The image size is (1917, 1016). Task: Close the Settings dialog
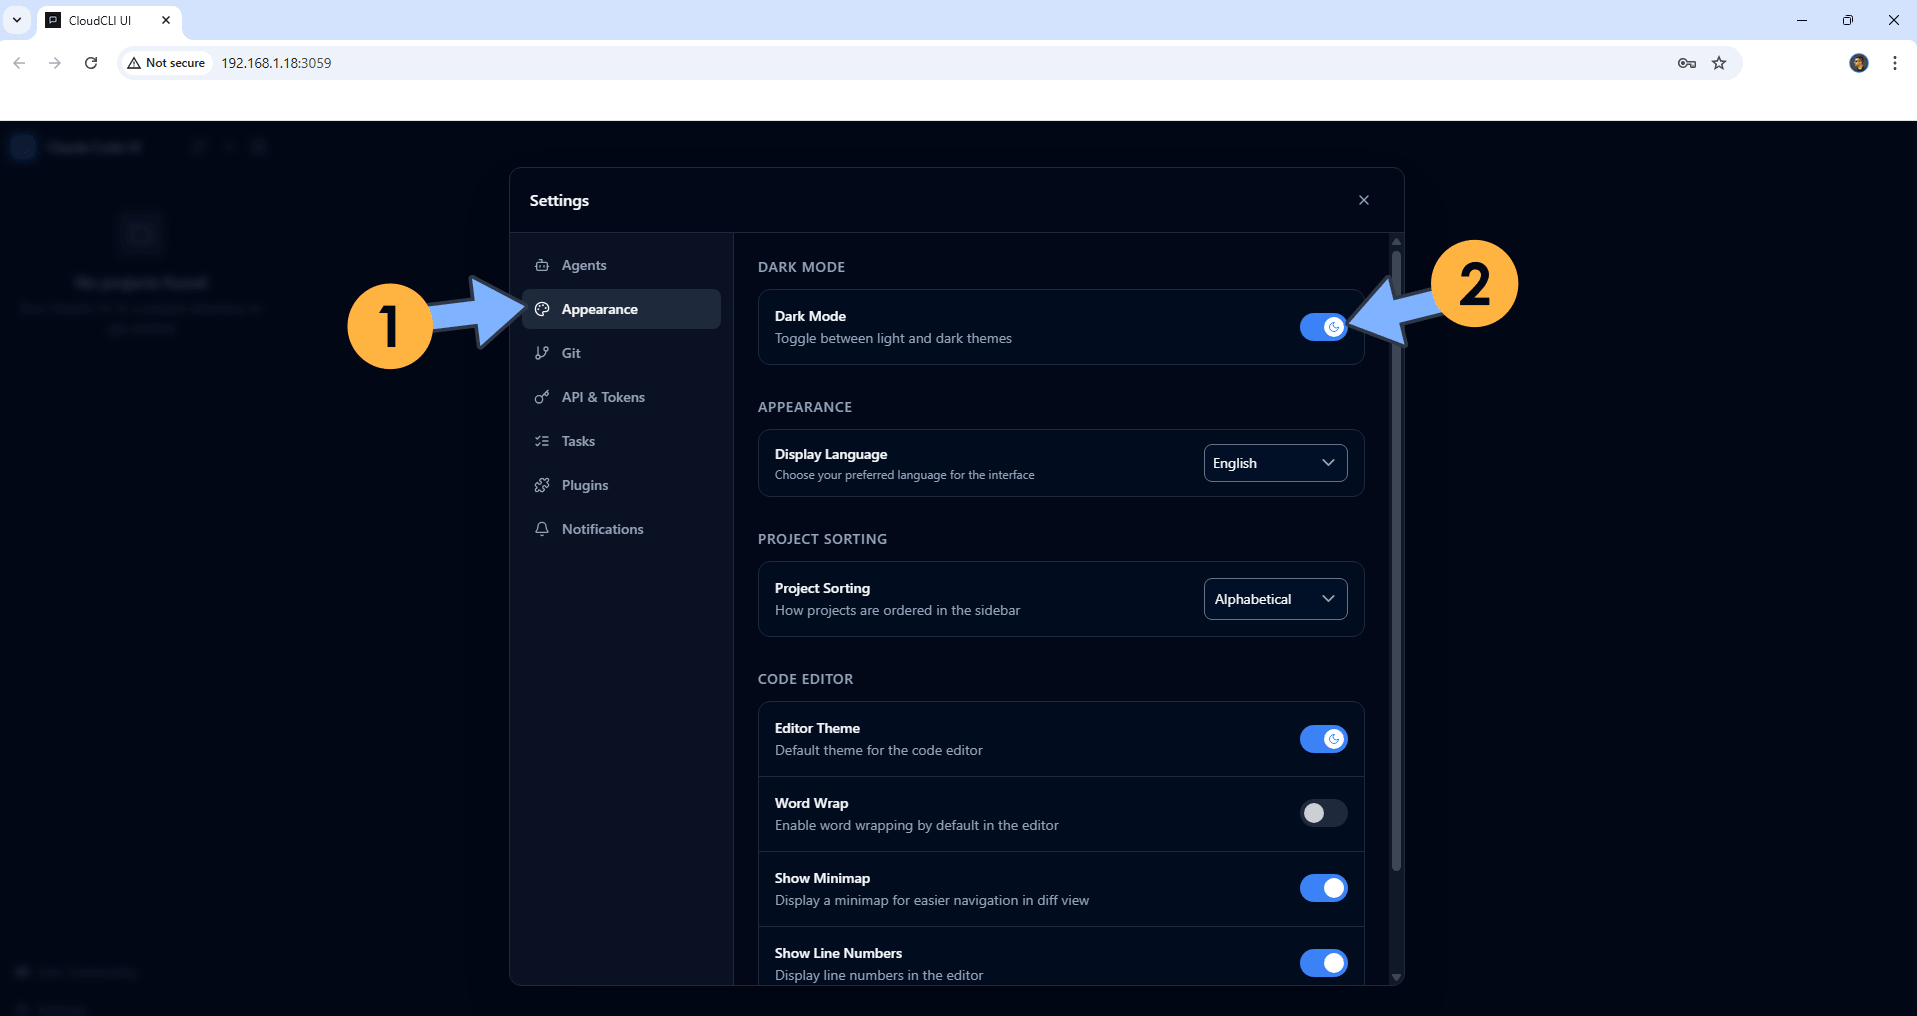coord(1363,199)
